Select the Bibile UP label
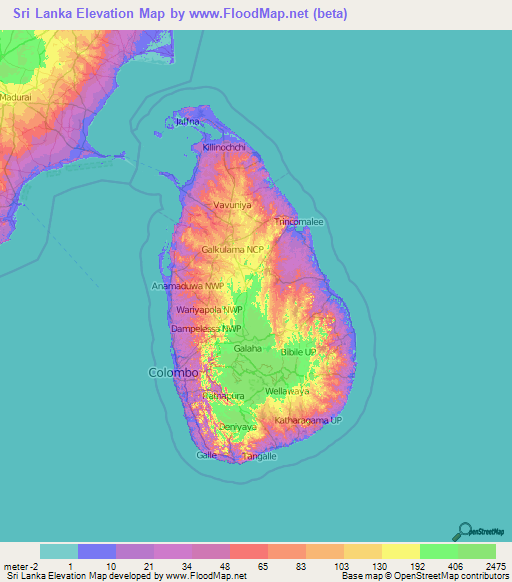The height and width of the screenshot is (582, 512). 299,352
